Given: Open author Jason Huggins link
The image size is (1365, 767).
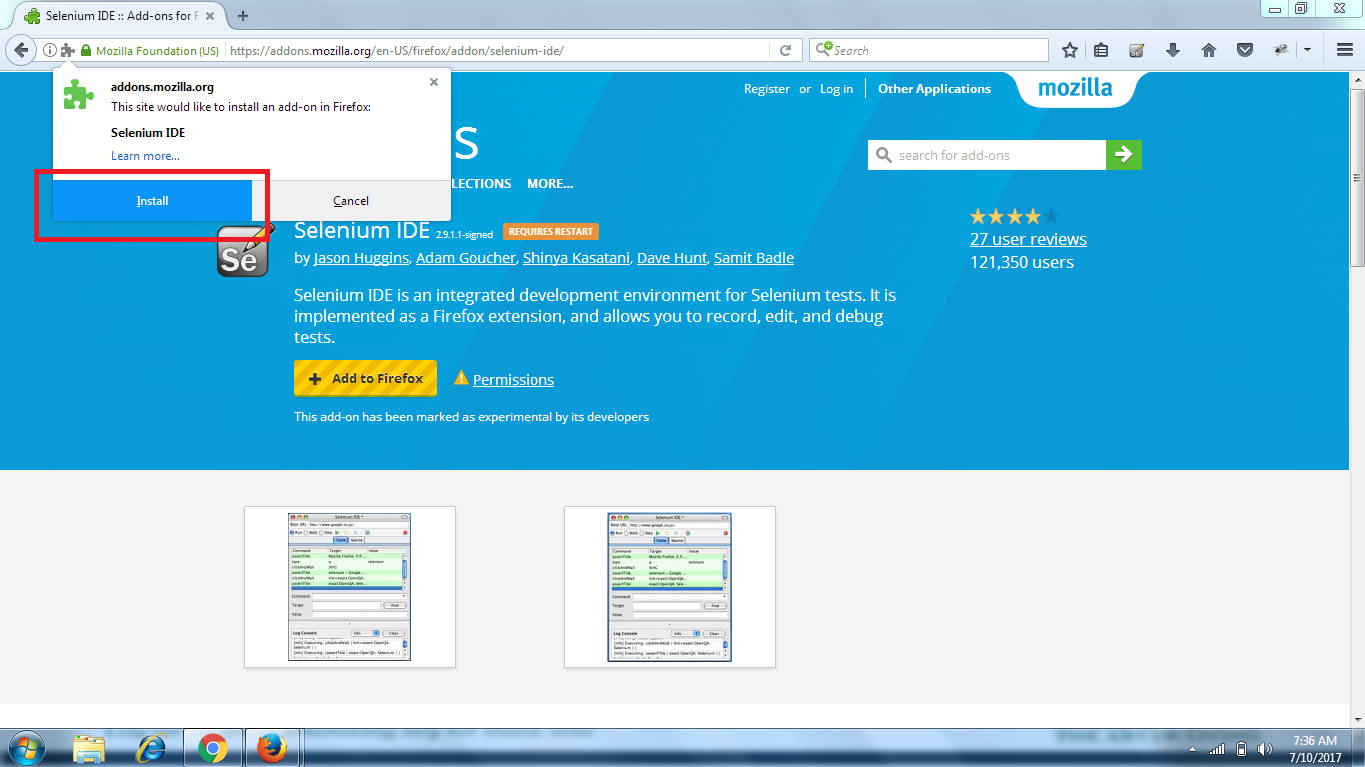Looking at the screenshot, I should pos(361,258).
